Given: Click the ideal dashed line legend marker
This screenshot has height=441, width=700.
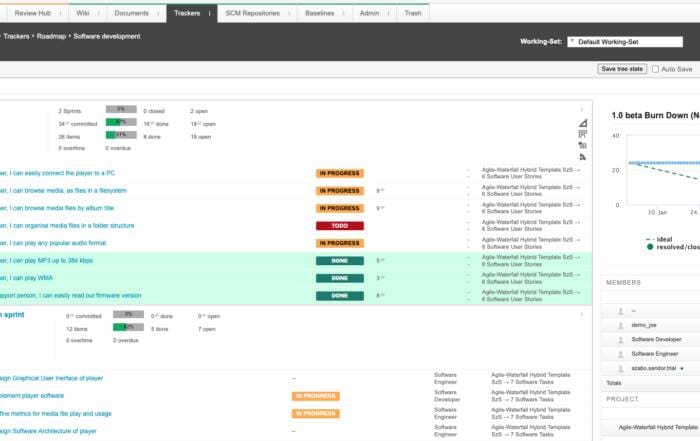Looking at the screenshot, I should pos(650,240).
